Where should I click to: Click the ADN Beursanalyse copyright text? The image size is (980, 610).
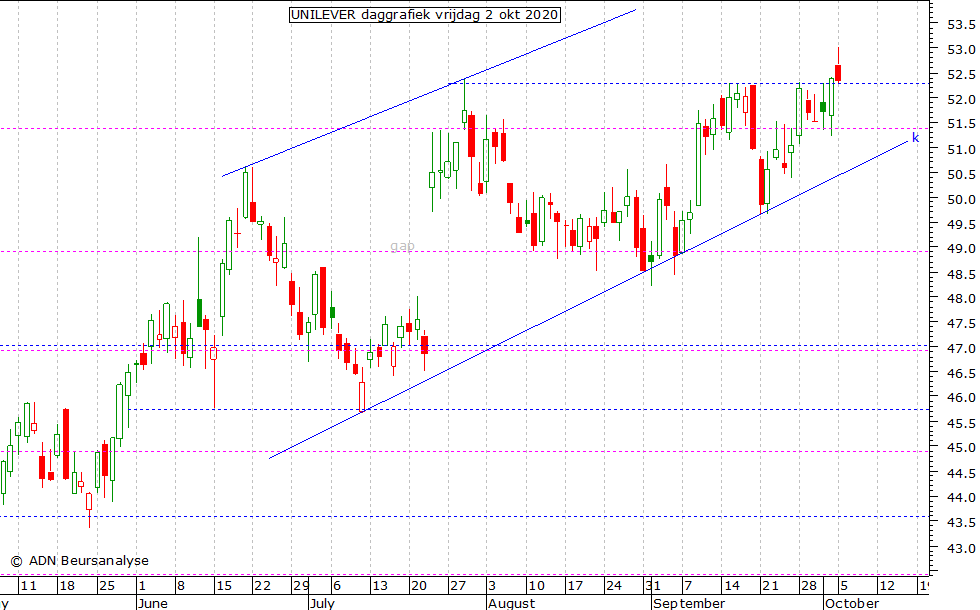[x=80, y=561]
